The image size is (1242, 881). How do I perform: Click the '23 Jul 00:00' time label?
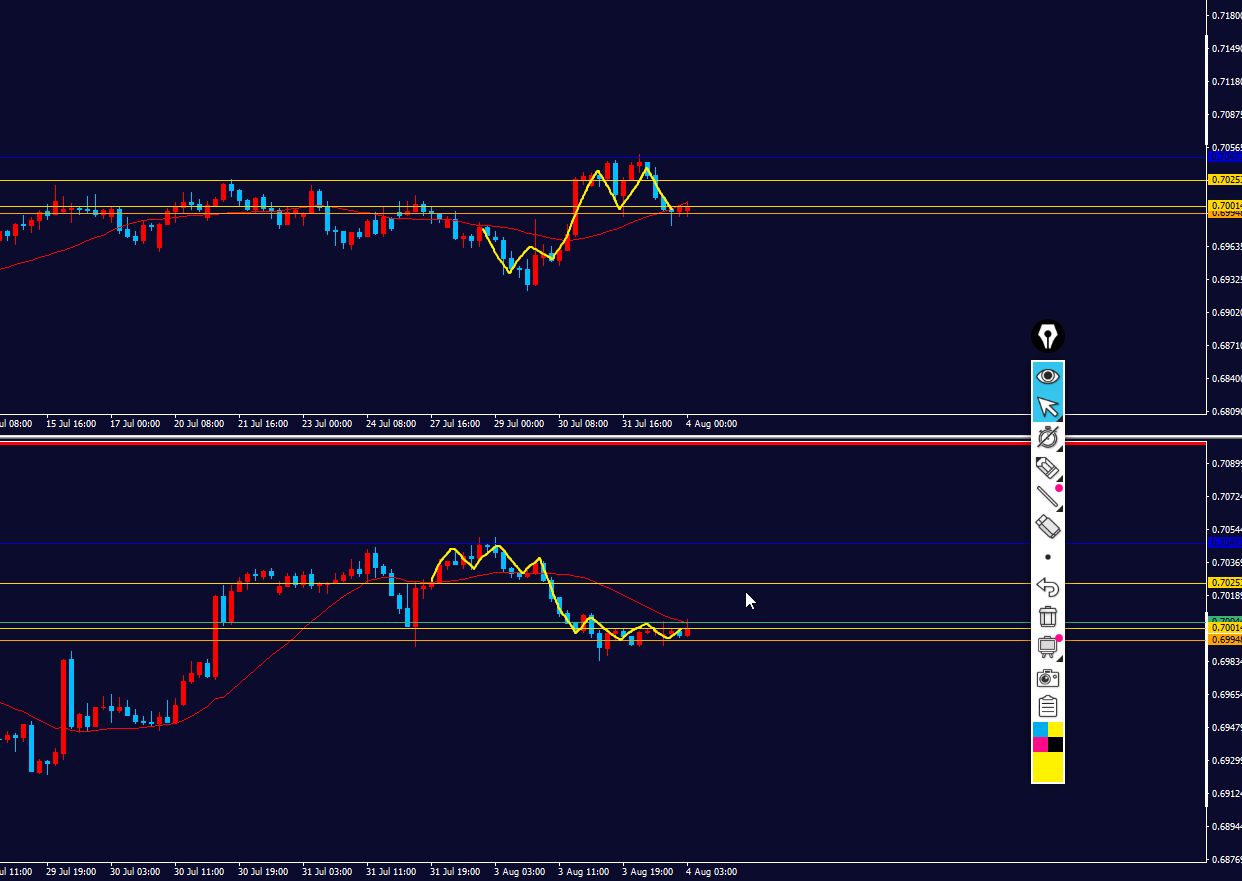coord(327,424)
